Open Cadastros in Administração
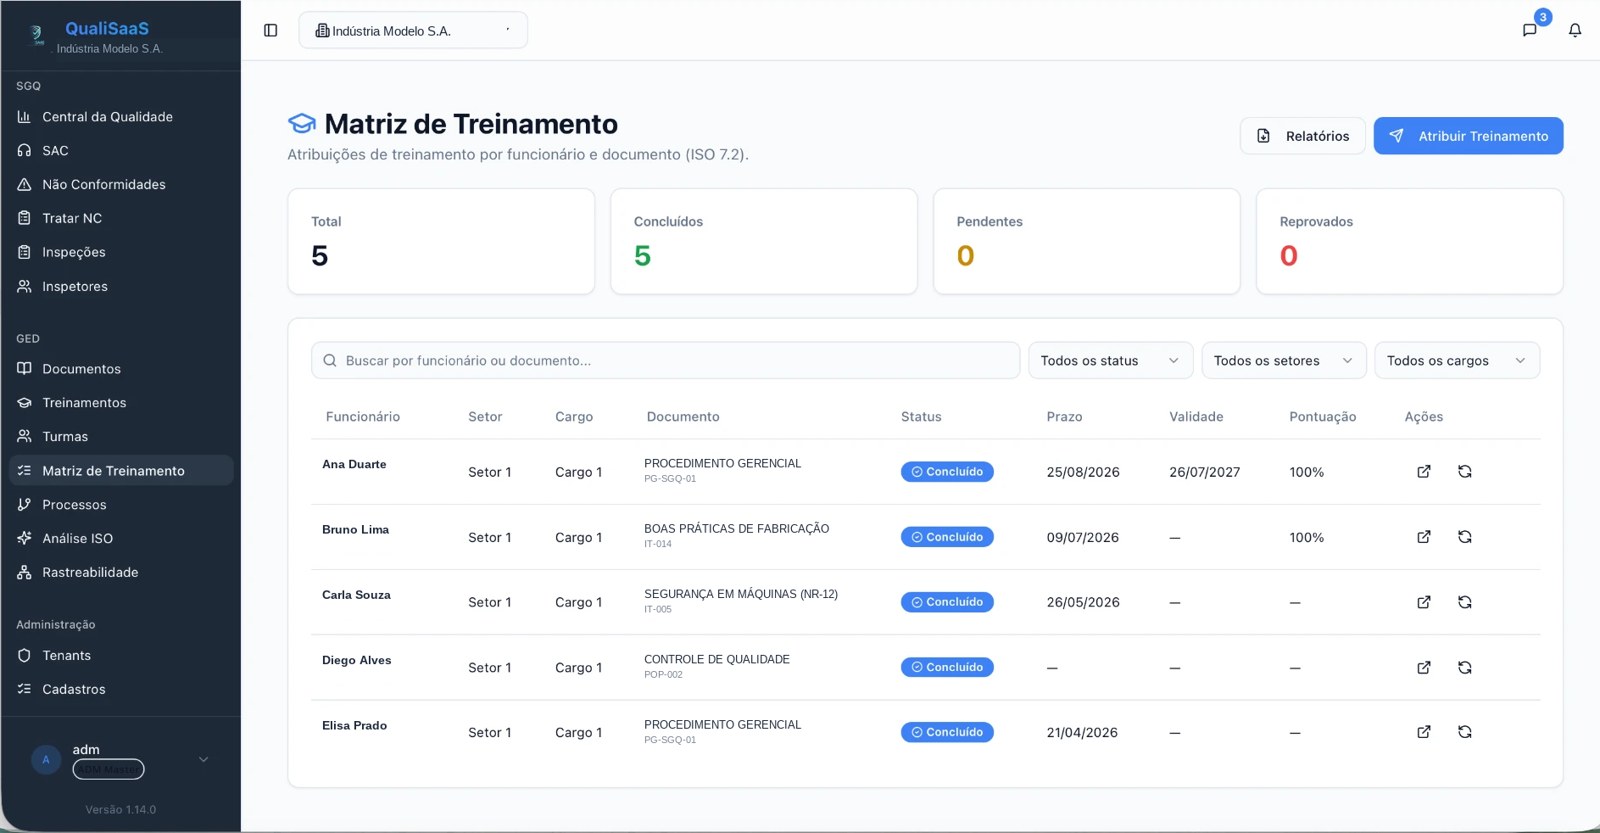Image resolution: width=1600 pixels, height=833 pixels. tap(121, 689)
